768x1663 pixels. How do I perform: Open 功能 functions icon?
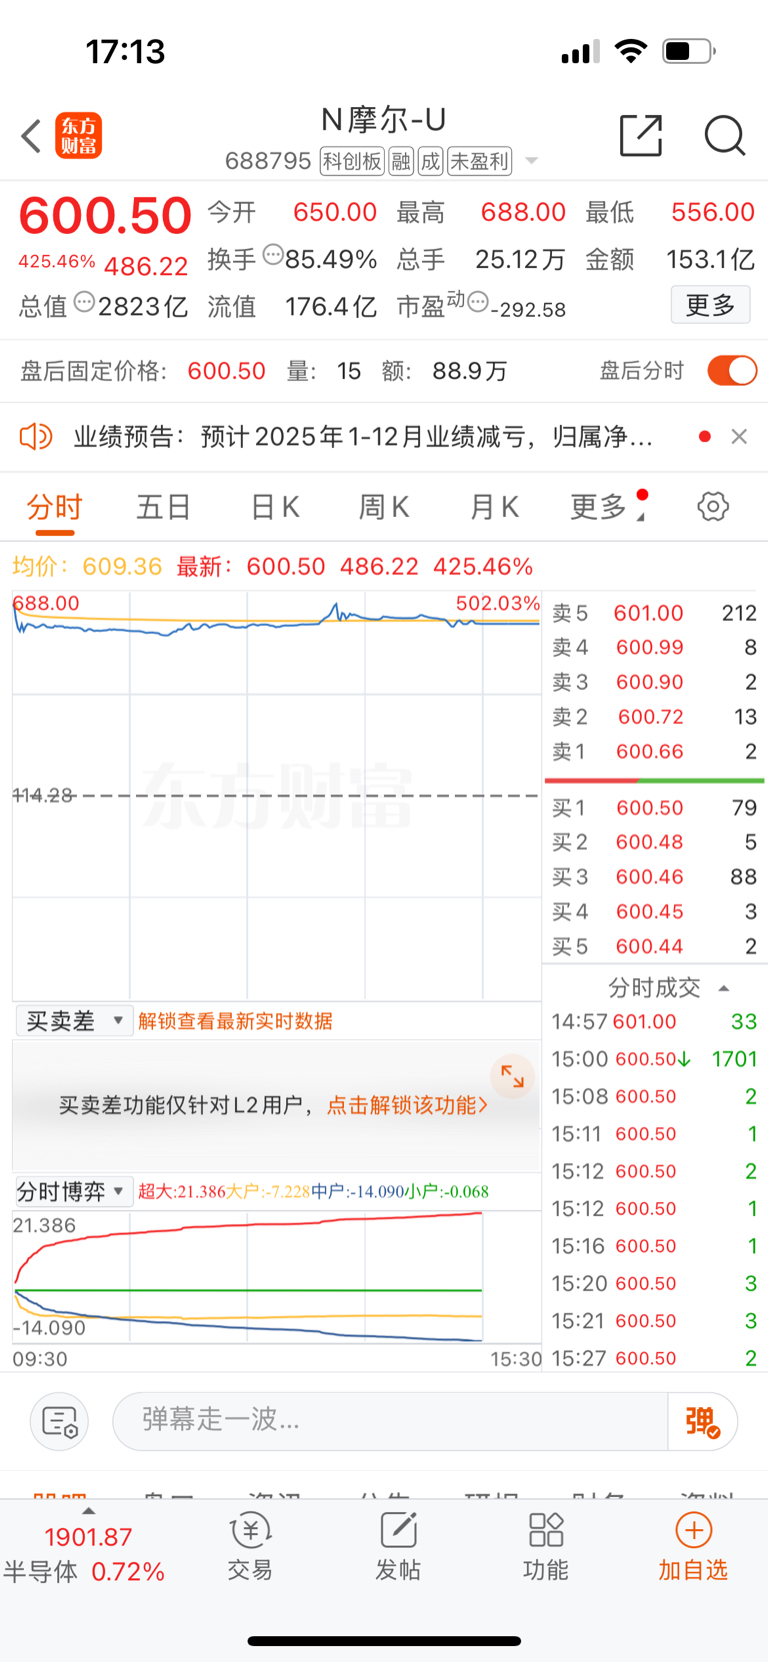(x=546, y=1546)
